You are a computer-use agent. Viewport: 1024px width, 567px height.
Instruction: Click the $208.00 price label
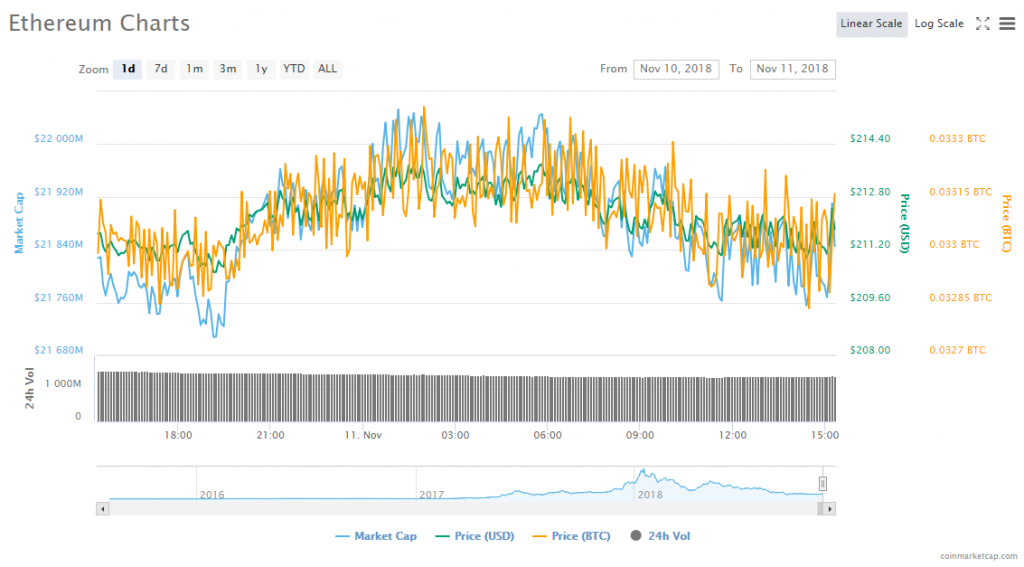click(x=870, y=350)
